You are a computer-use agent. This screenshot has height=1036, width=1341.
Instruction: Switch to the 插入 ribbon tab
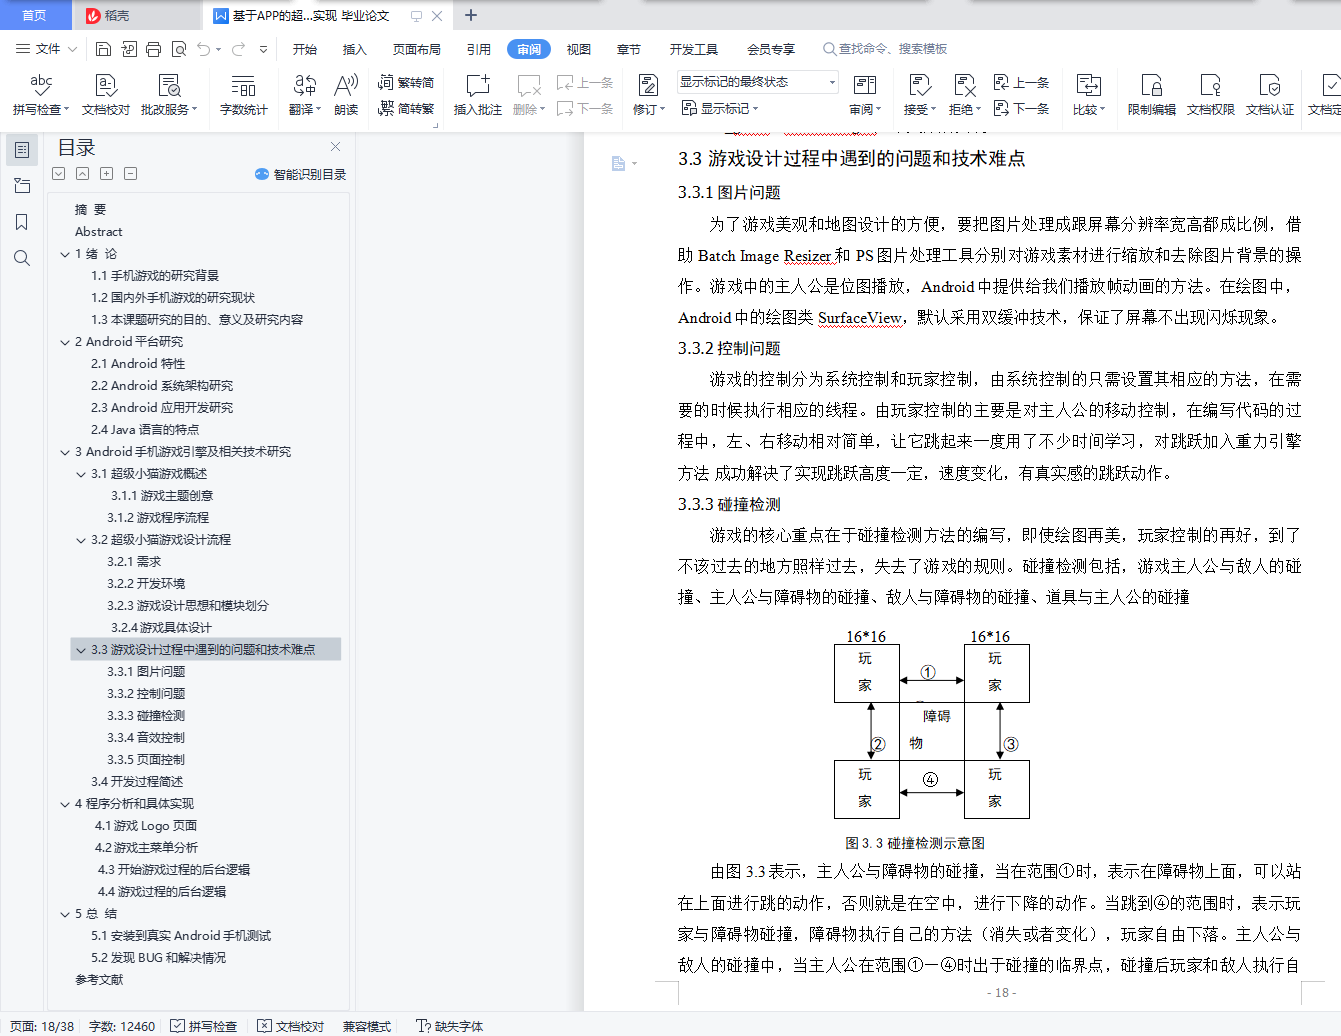click(x=355, y=49)
